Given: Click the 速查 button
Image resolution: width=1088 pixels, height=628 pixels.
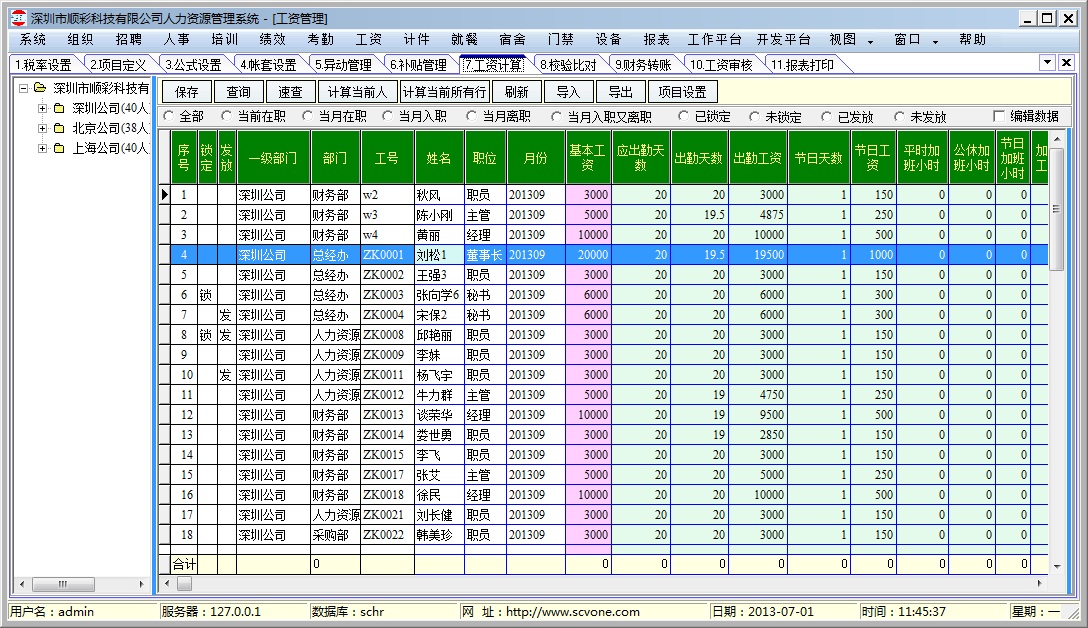Looking at the screenshot, I should (x=291, y=92).
